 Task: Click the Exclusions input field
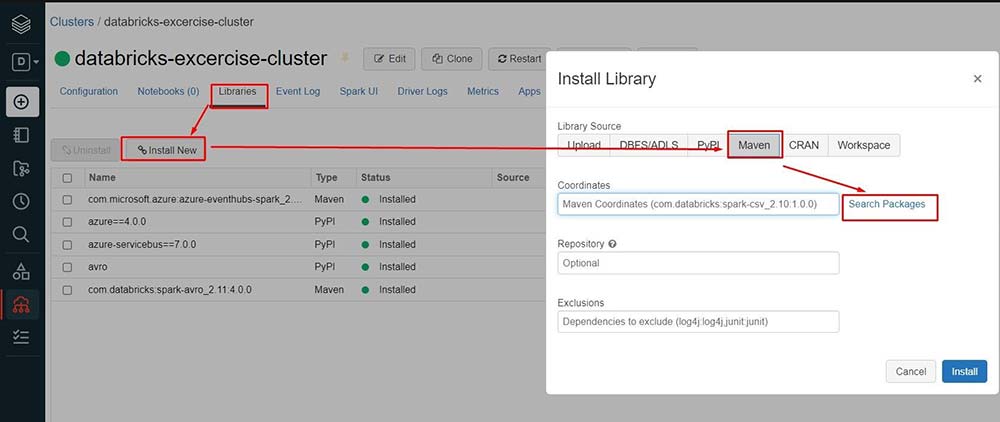(x=698, y=321)
